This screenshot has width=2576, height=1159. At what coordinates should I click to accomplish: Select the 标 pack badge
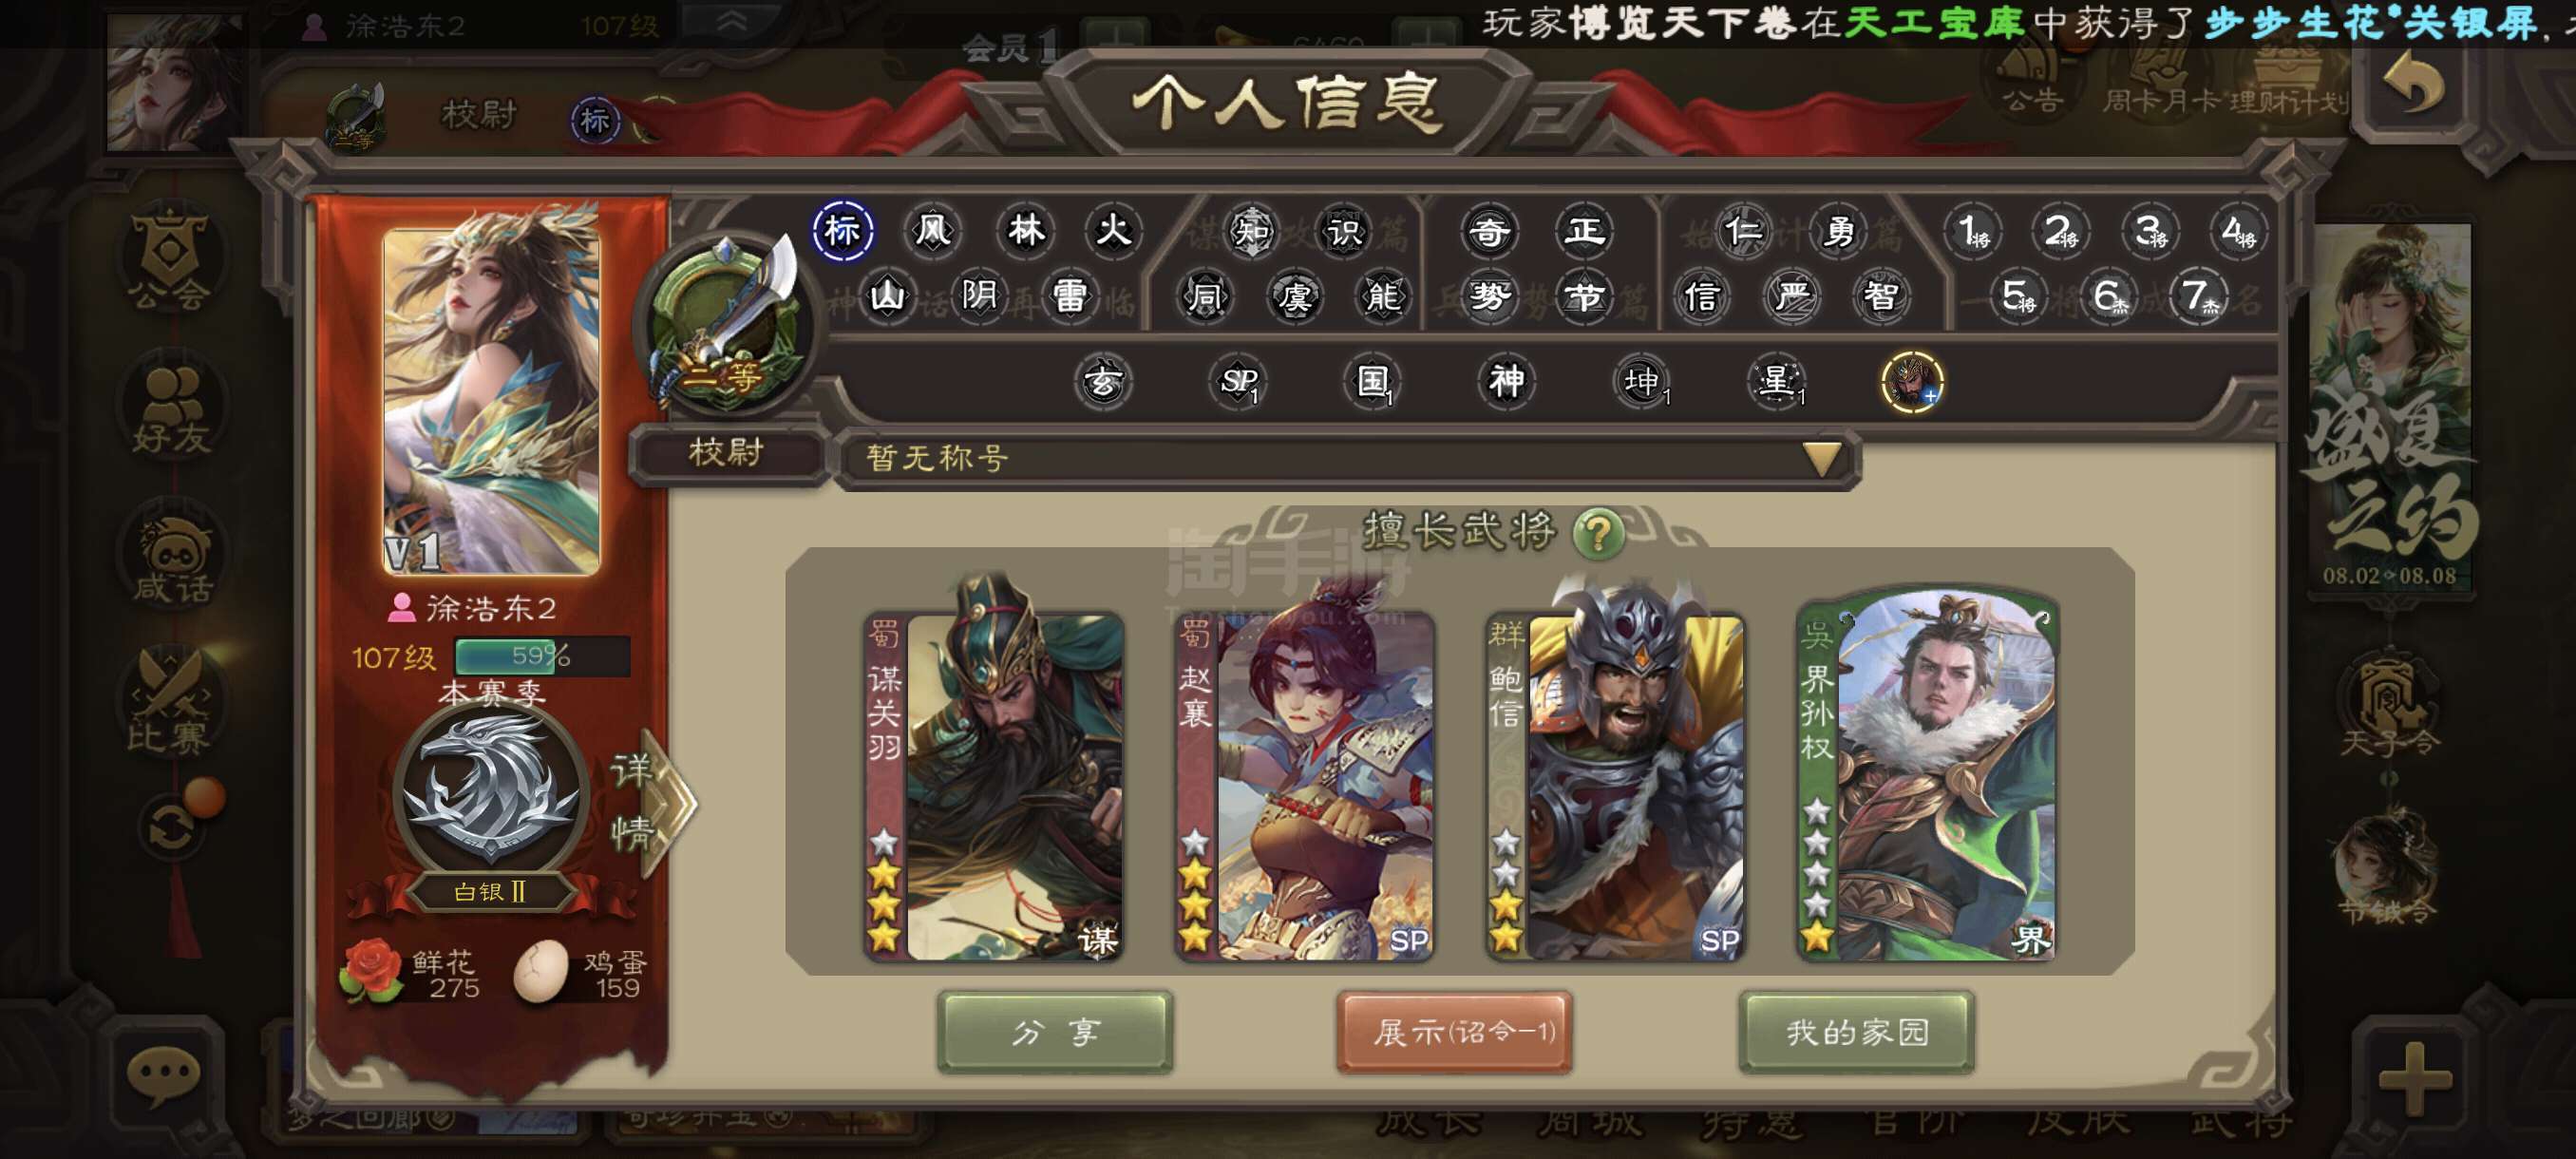(842, 231)
